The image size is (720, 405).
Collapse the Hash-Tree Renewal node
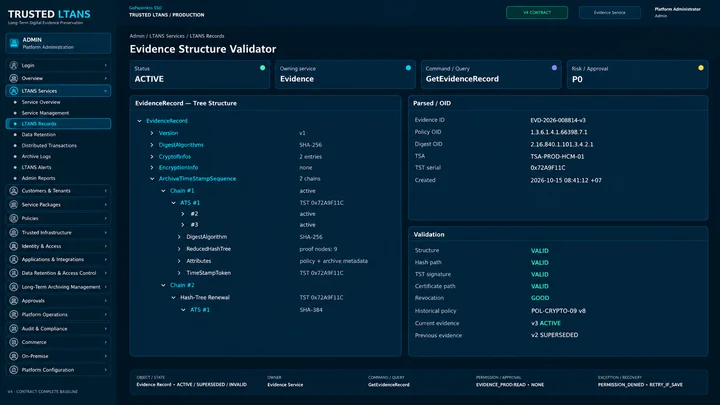(174, 298)
